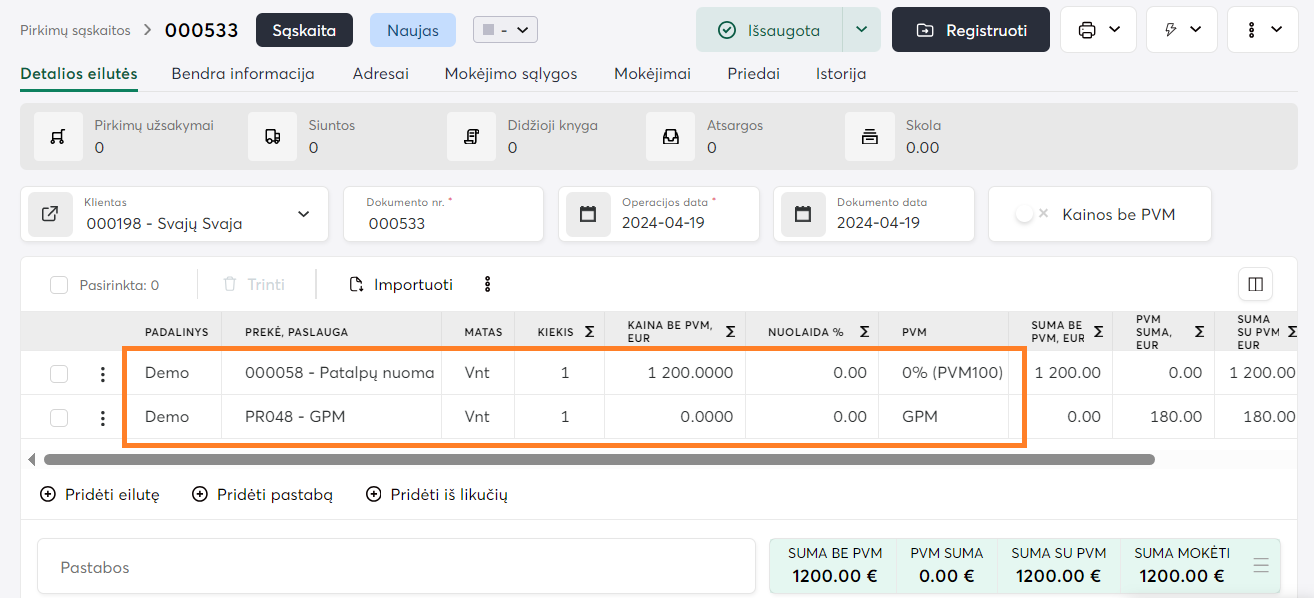The width and height of the screenshot is (1314, 598).
Task: Click the Registruoti button
Action: 970,30
